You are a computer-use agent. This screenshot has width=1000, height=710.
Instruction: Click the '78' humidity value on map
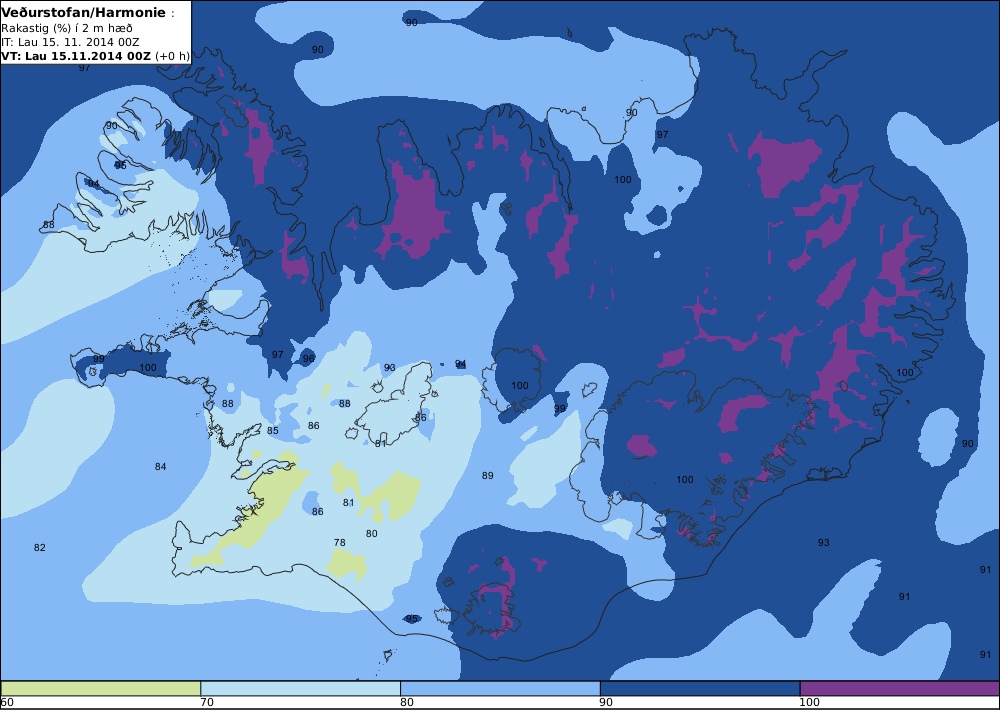point(340,543)
